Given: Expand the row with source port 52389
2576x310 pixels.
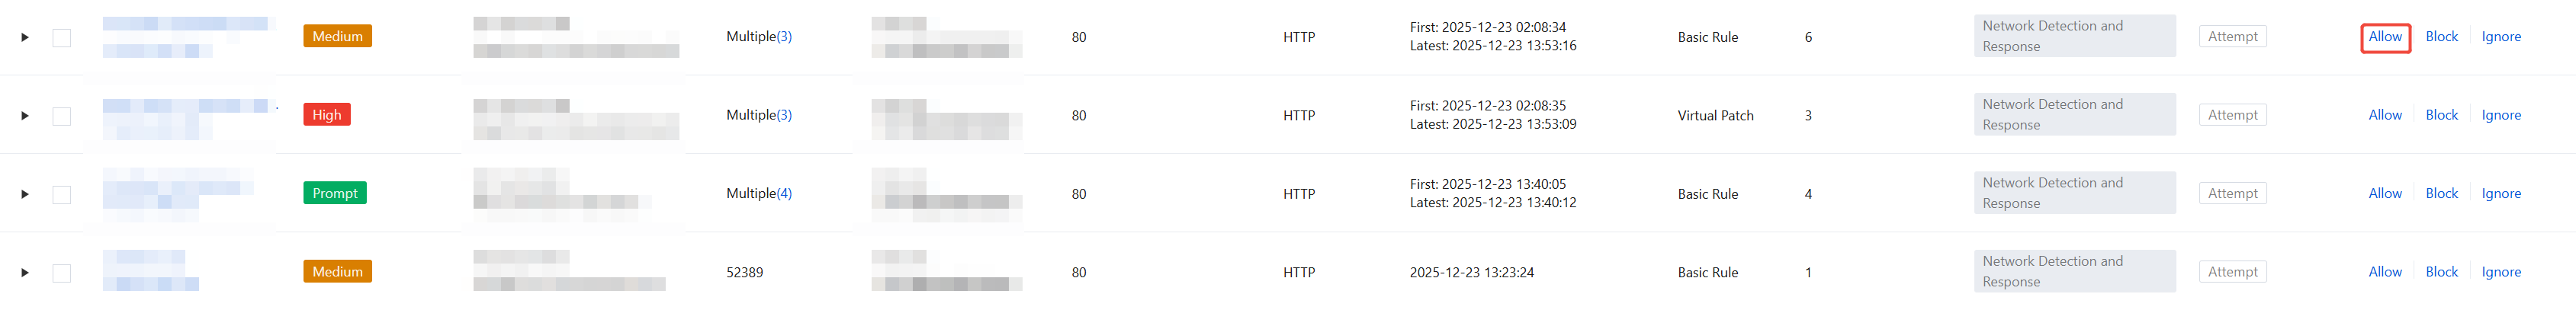Looking at the screenshot, I should pos(25,272).
